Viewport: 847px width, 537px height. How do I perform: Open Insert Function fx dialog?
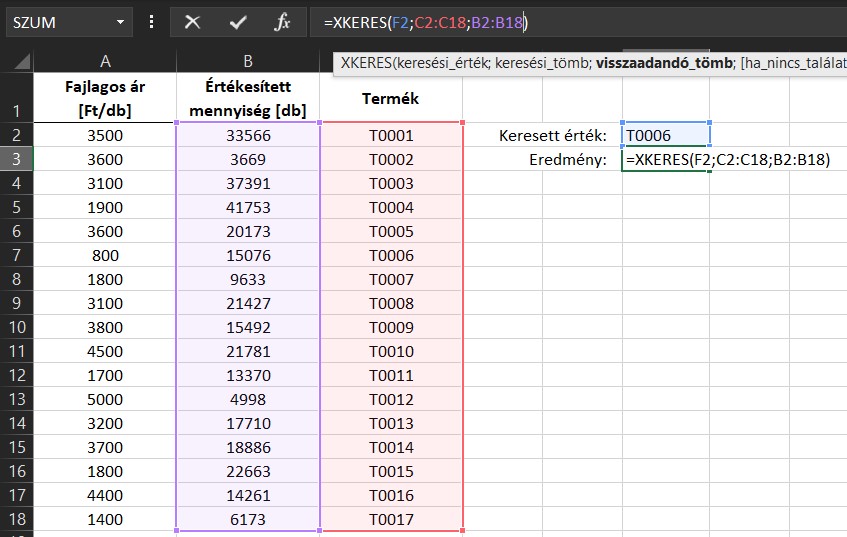[x=282, y=21]
